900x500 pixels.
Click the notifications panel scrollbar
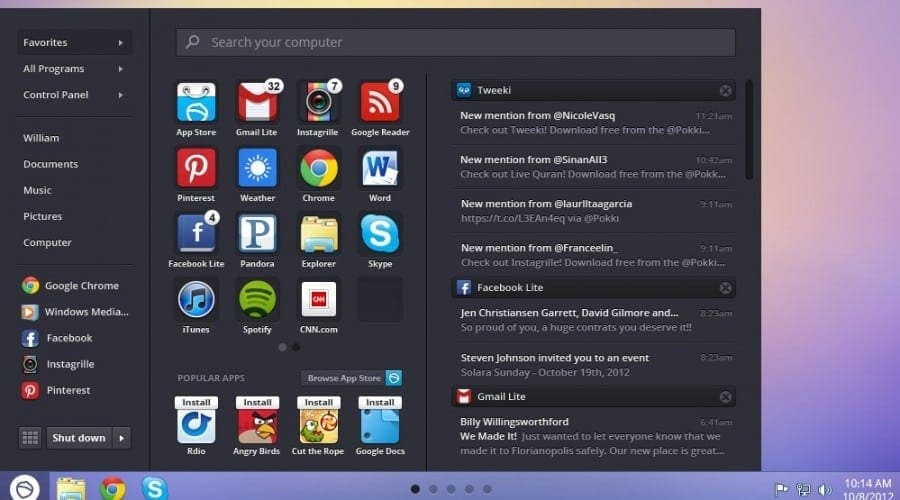(x=749, y=130)
